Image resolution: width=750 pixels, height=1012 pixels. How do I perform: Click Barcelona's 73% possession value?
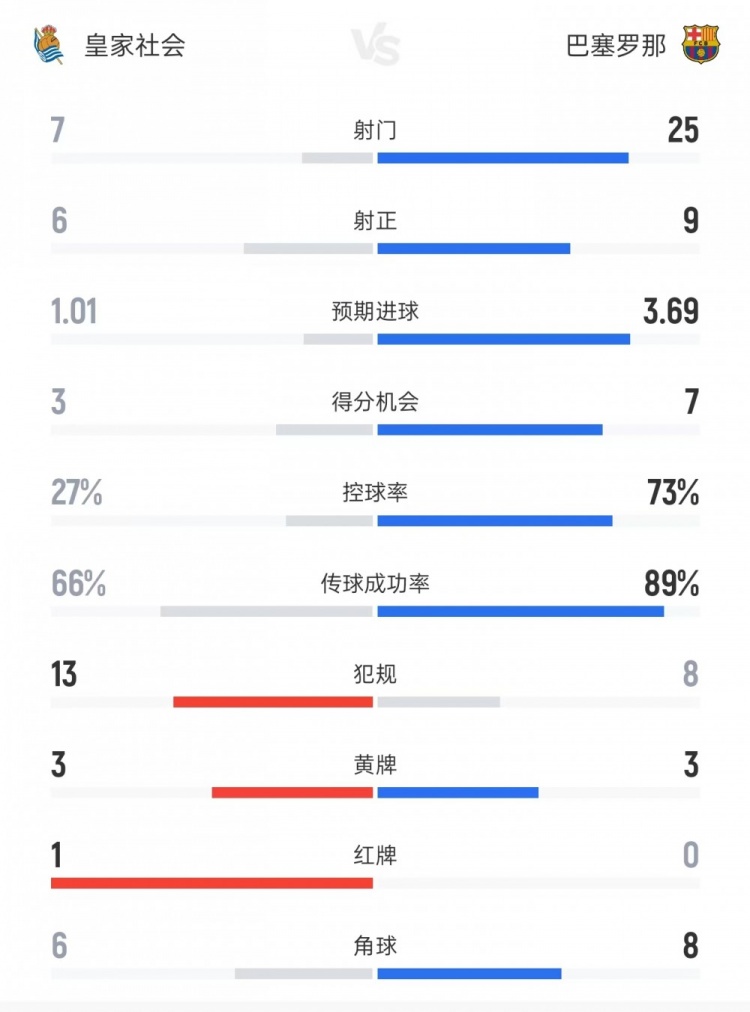673,493
